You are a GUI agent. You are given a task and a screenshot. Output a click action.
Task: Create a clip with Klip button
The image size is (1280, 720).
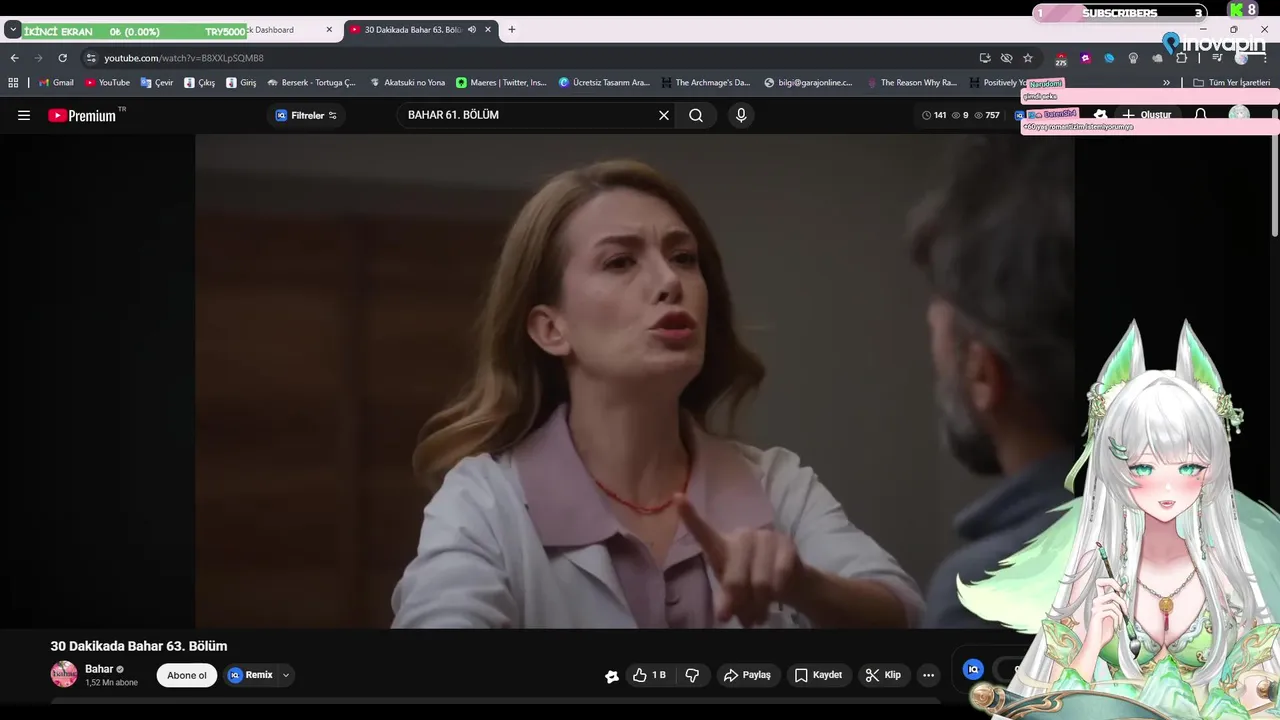click(x=883, y=675)
